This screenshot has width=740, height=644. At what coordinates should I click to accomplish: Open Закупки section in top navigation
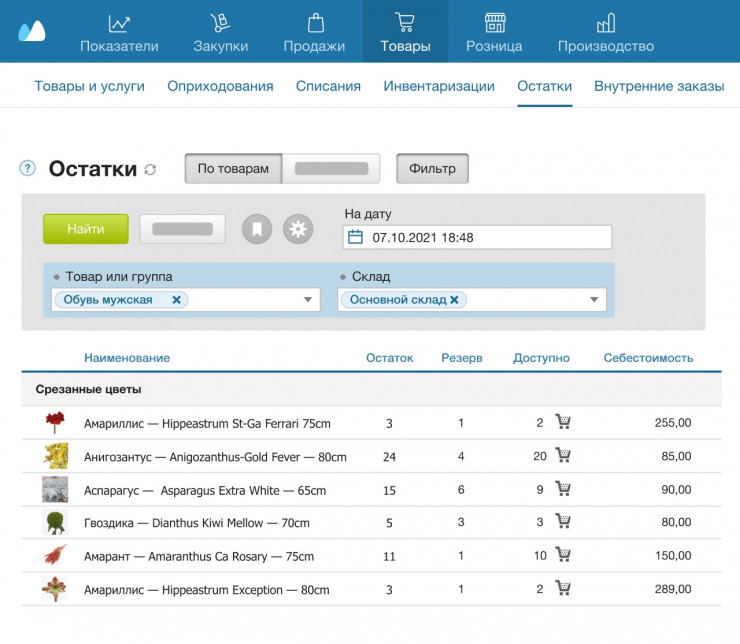point(220,32)
